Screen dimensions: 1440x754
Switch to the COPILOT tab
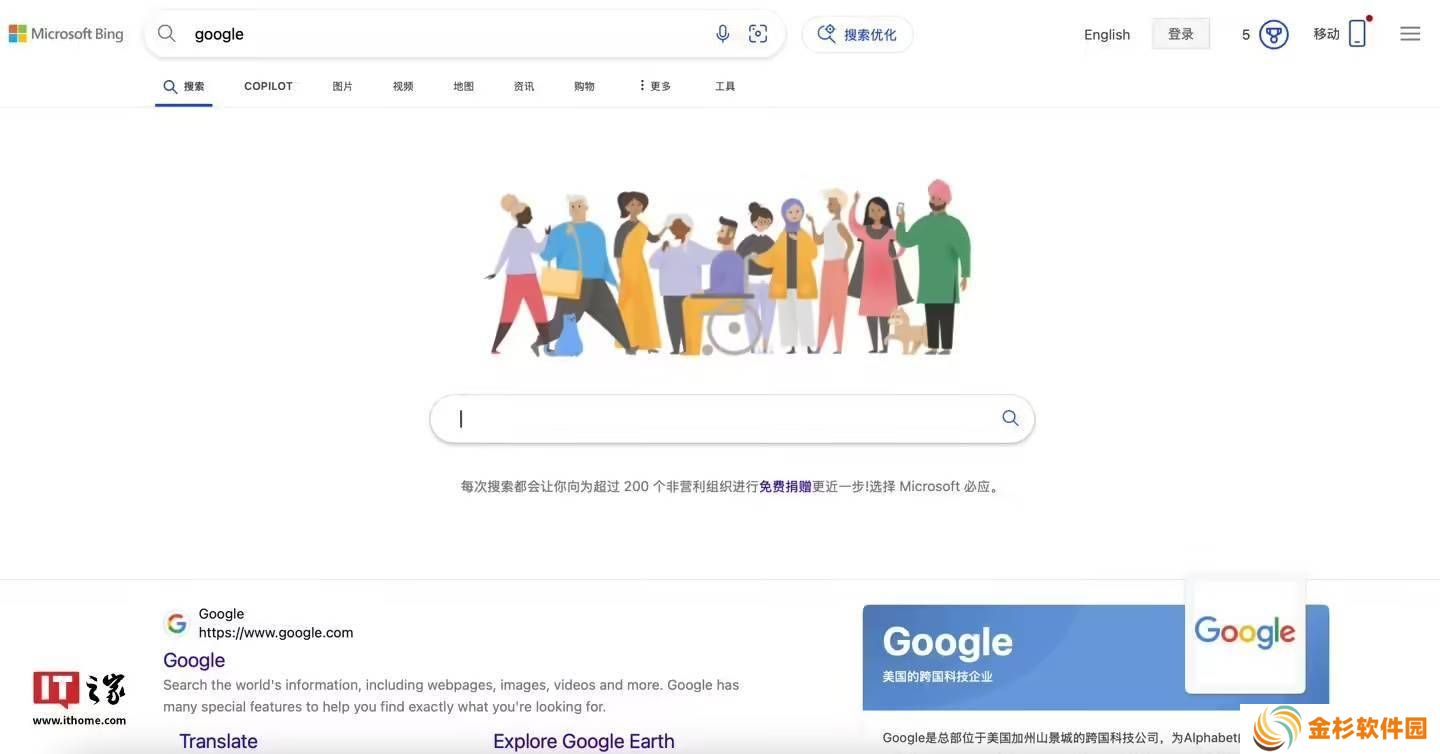(x=268, y=86)
